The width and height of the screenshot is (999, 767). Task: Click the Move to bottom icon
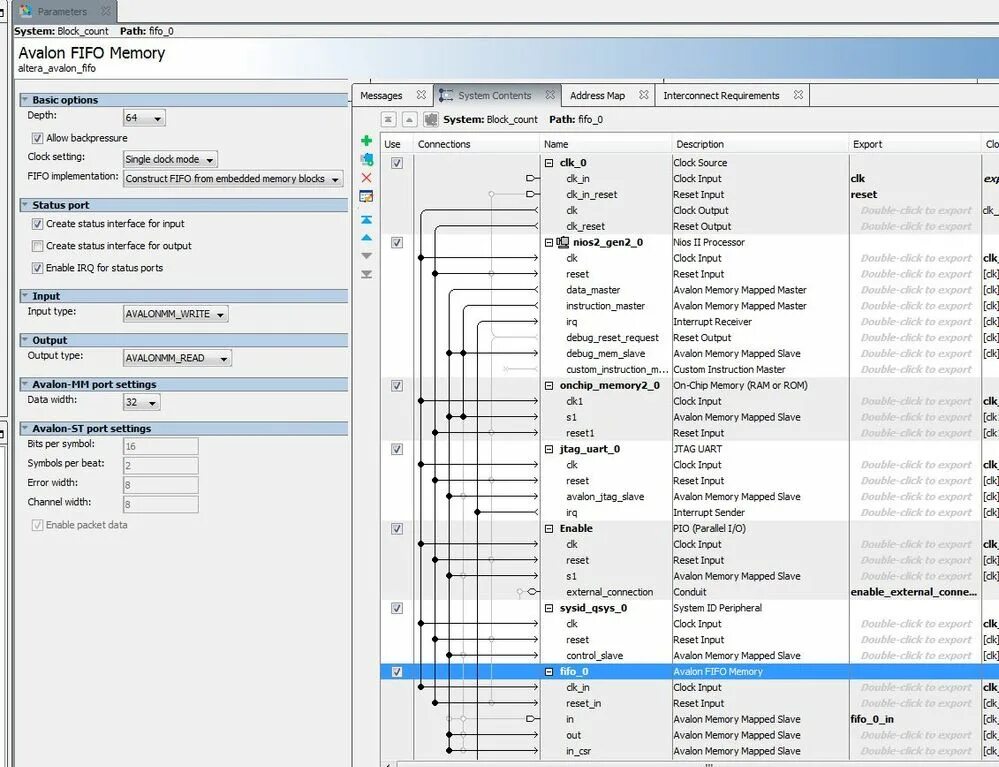click(x=367, y=272)
